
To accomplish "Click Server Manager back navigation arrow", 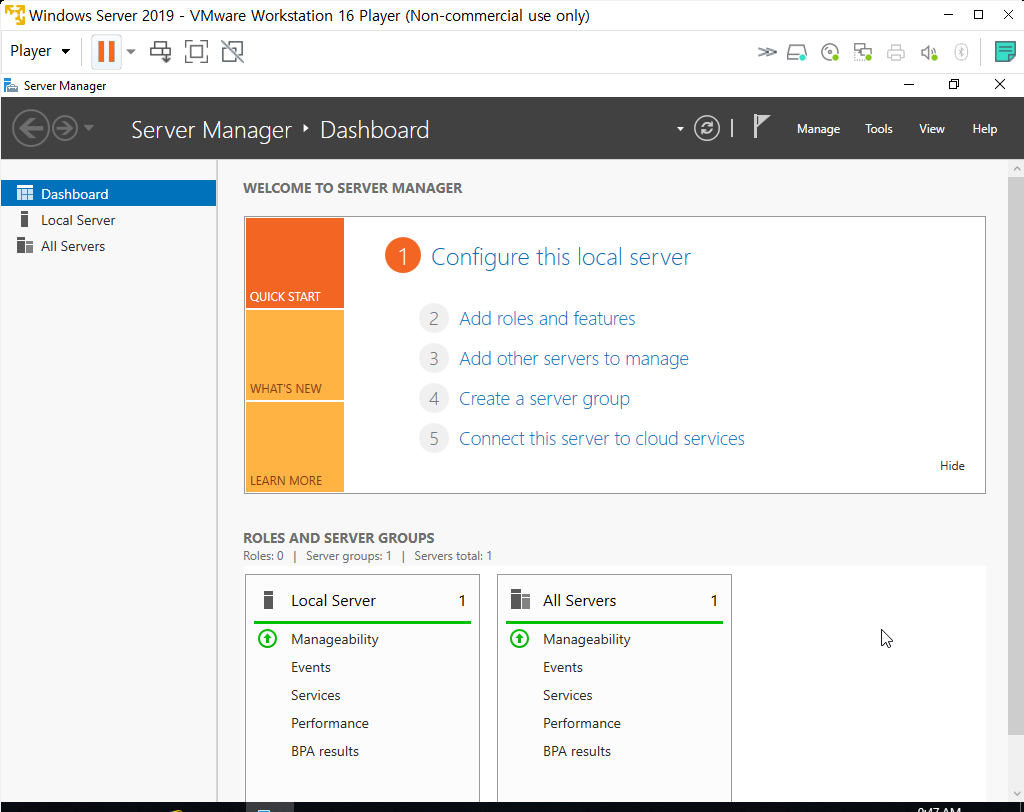I will pyautogui.click(x=30, y=128).
